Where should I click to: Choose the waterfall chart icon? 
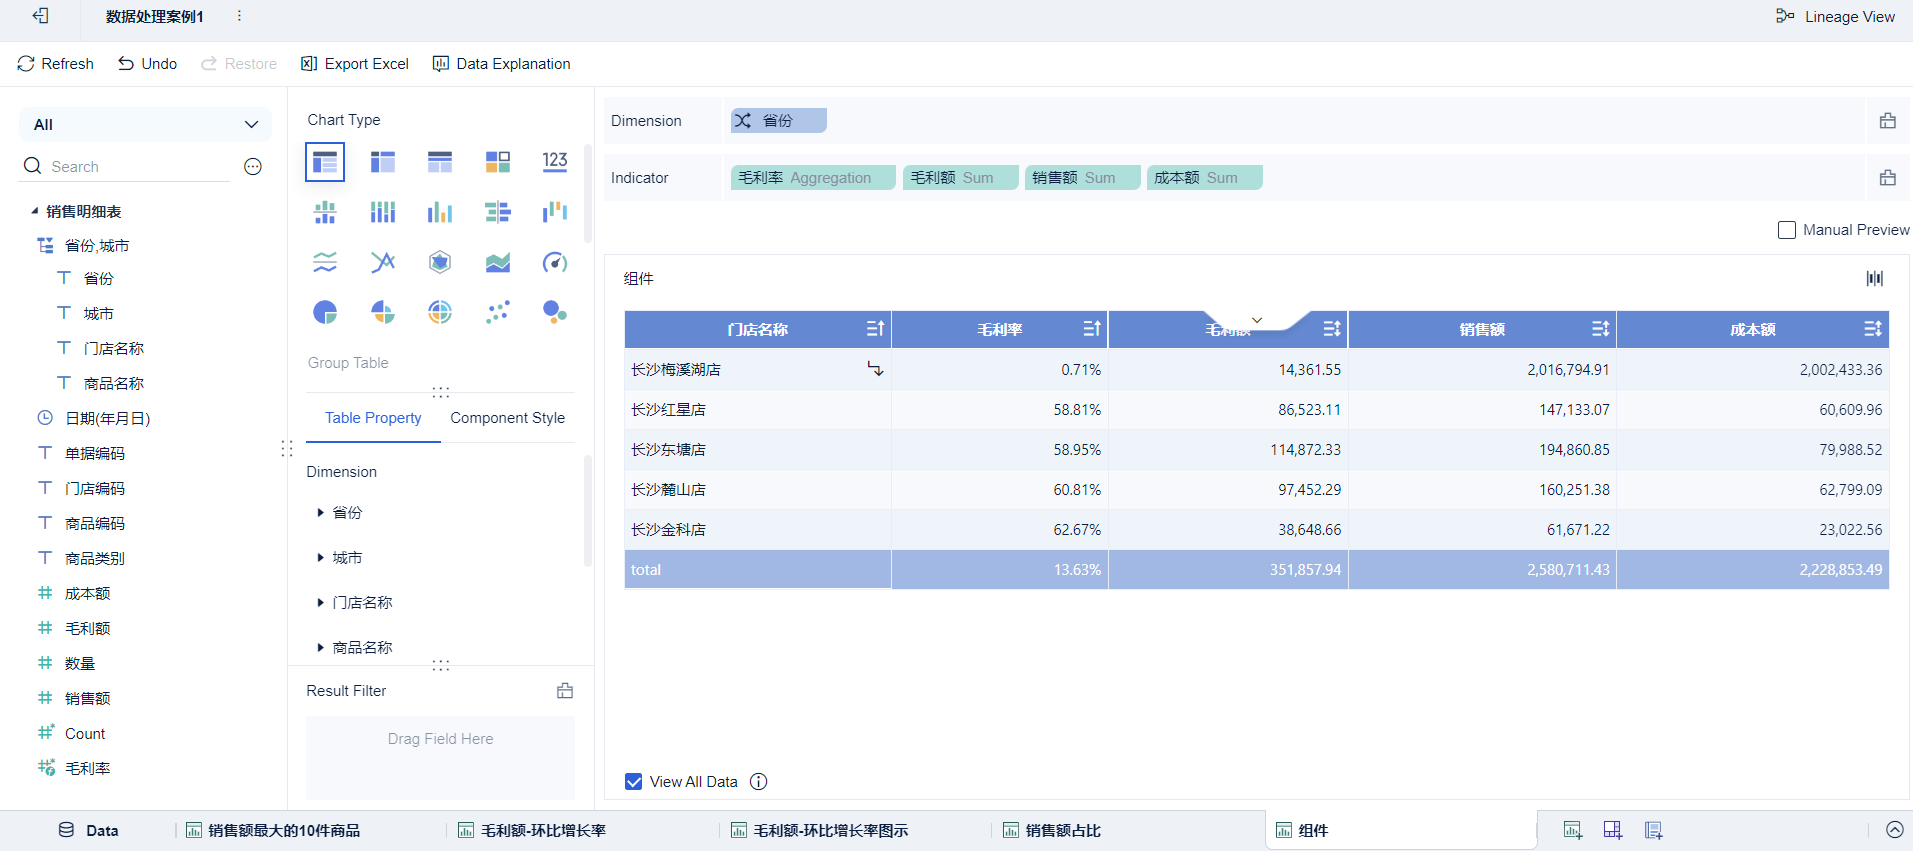tap(555, 212)
